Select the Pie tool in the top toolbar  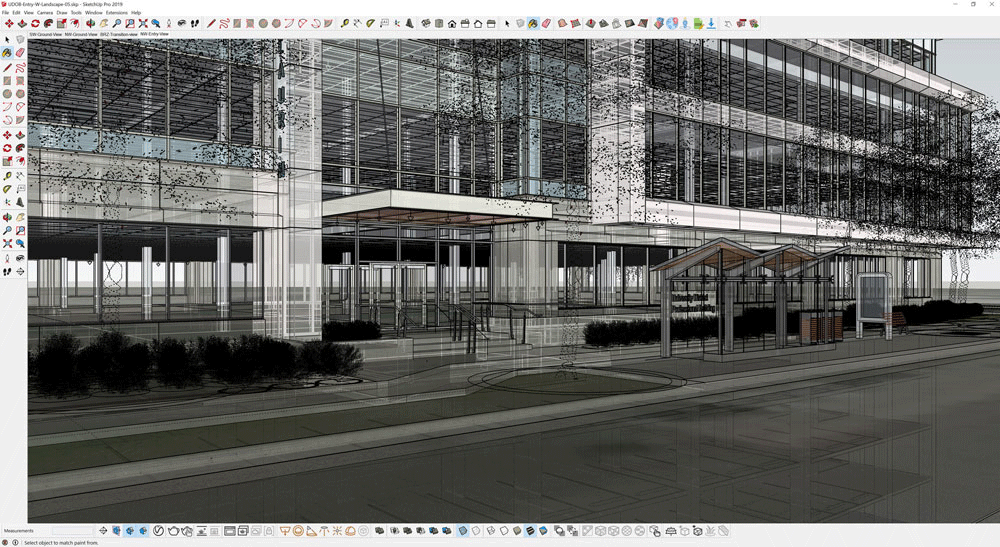pos(328,24)
